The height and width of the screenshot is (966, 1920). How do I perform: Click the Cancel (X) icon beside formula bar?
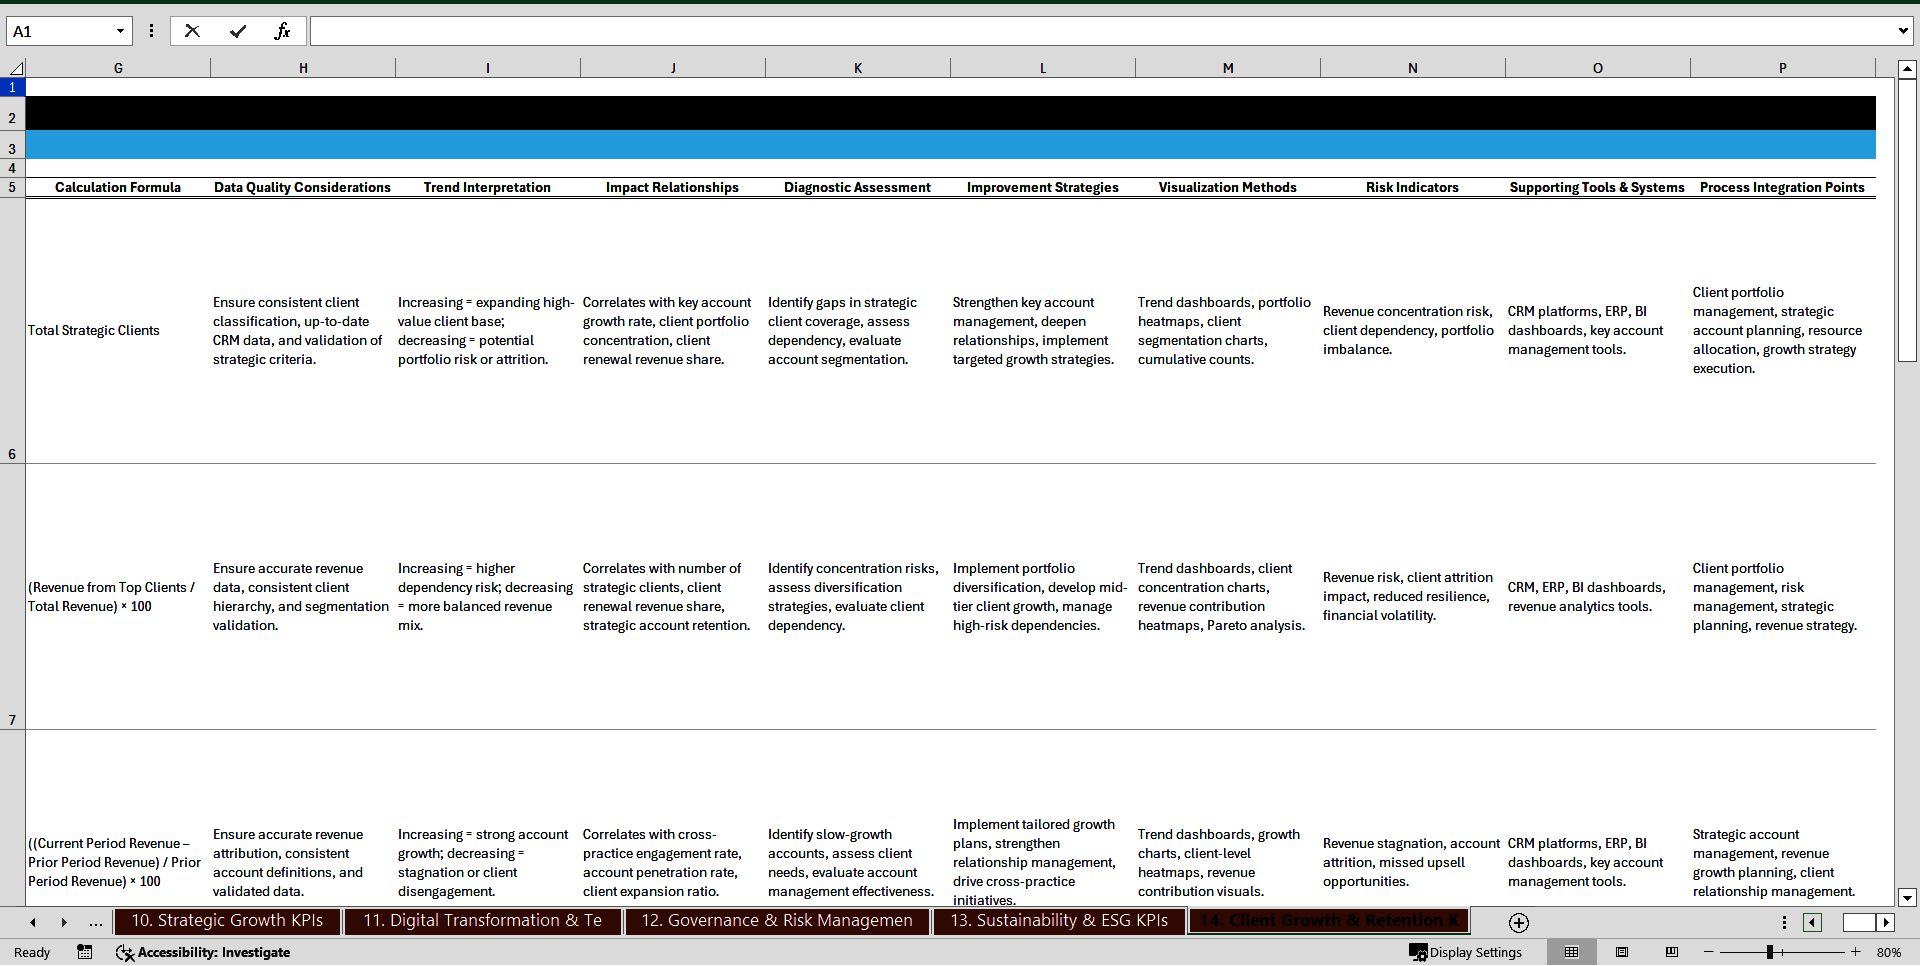tap(192, 31)
